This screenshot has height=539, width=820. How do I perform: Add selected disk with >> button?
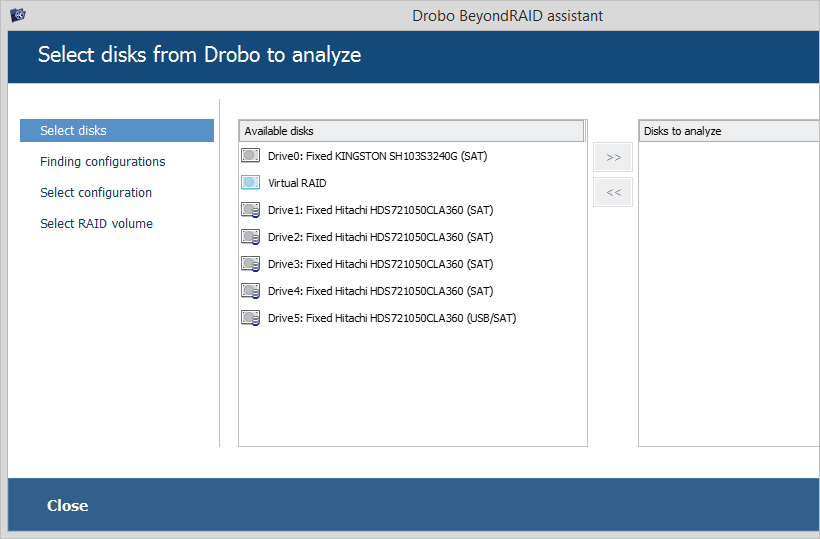point(613,157)
